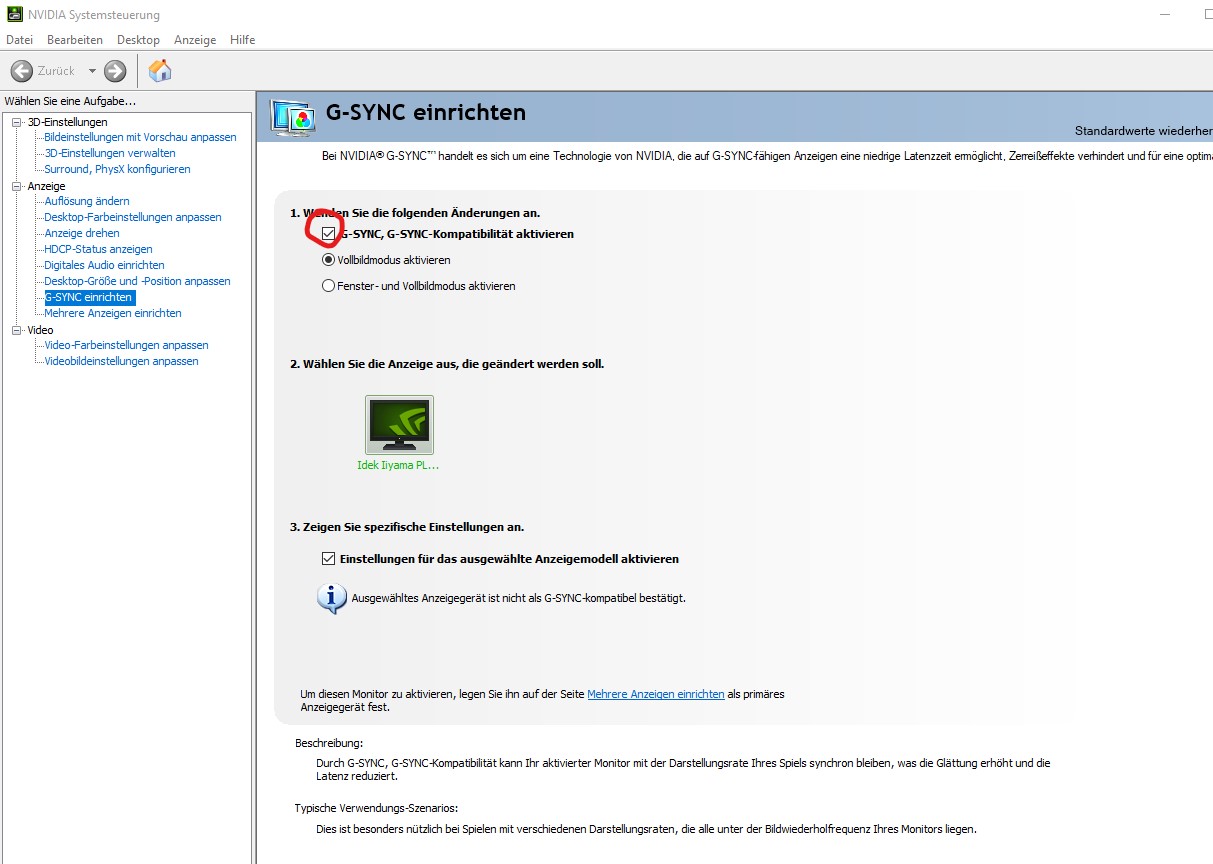Click the Wählen Sie eine Aufgabe... label

tap(70, 101)
